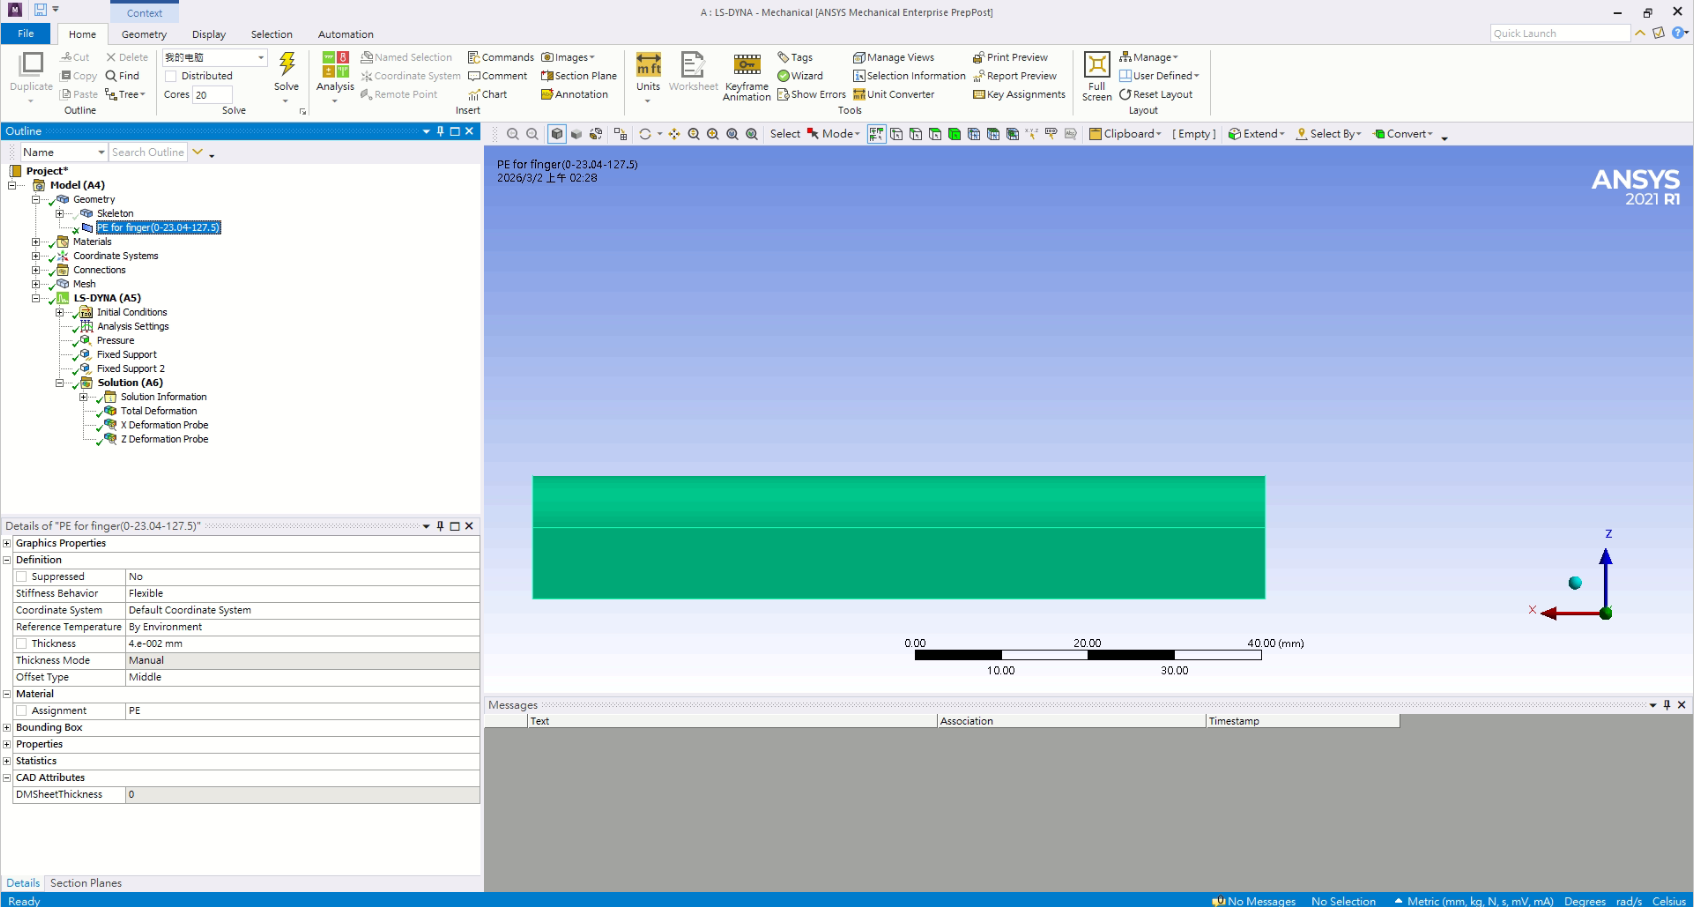1694x907 pixels.
Task: Open the Unit Converter tool
Action: [x=894, y=95]
